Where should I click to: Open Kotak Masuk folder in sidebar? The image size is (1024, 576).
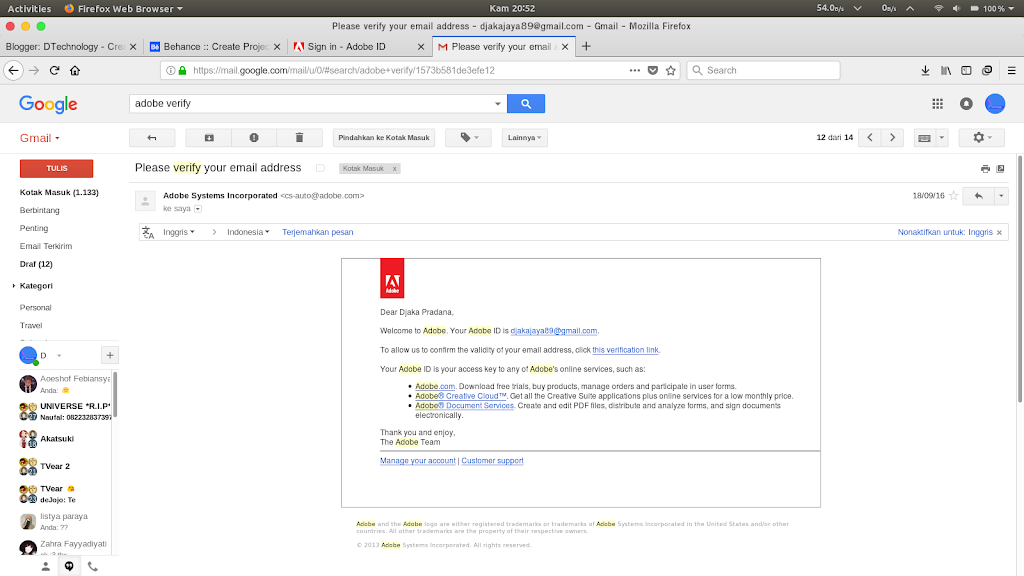click(59, 192)
